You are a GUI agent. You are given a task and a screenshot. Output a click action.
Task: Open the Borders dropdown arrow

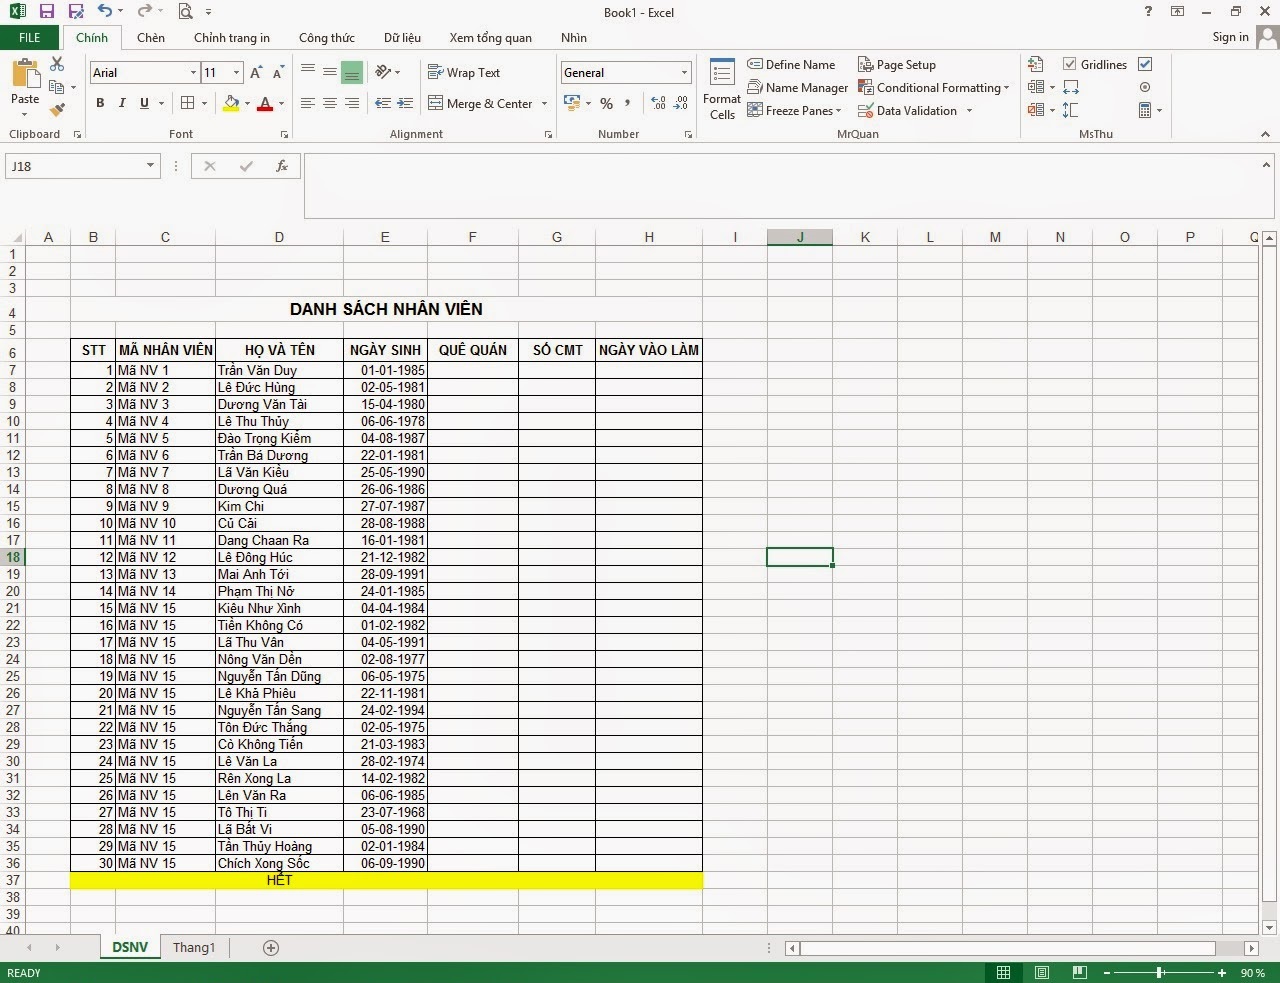point(204,103)
